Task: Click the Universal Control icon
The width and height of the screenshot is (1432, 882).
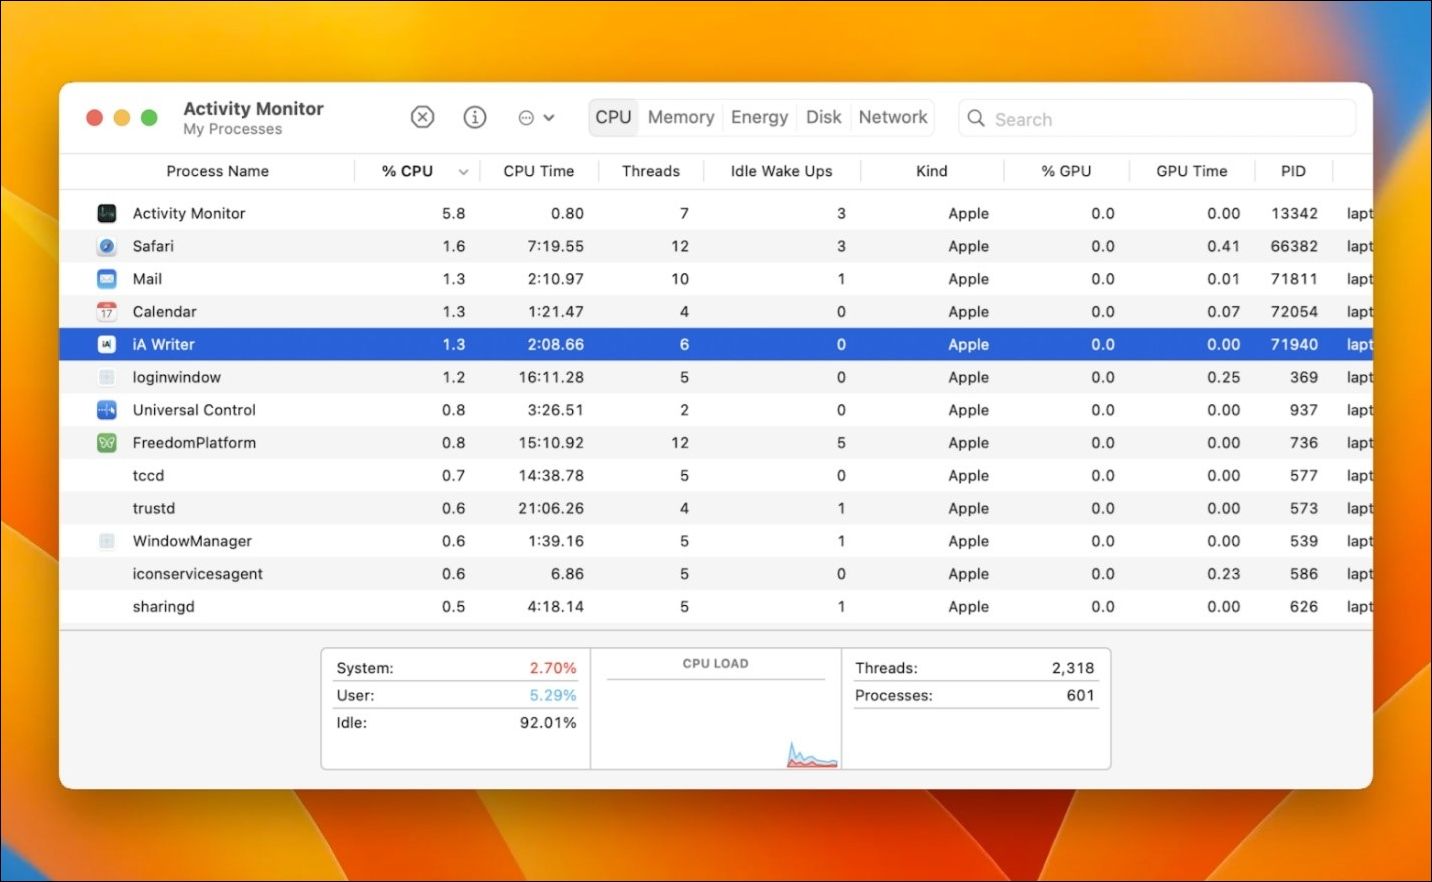Action: pyautogui.click(x=107, y=410)
